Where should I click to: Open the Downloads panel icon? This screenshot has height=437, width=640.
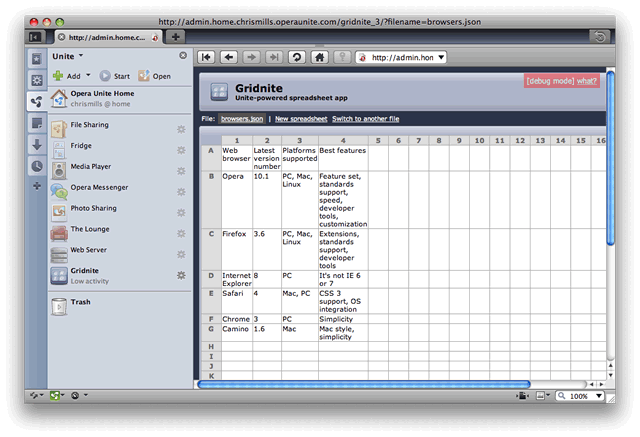(x=37, y=144)
